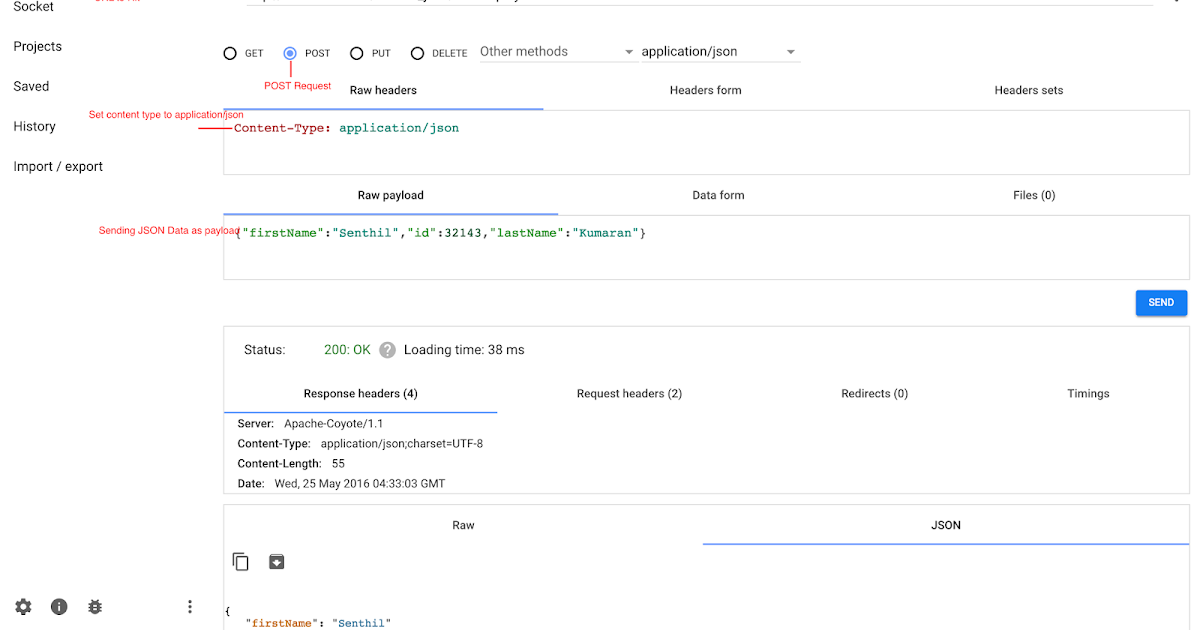Open History in the sidebar
This screenshot has height=630, width=1200.
[x=35, y=127]
